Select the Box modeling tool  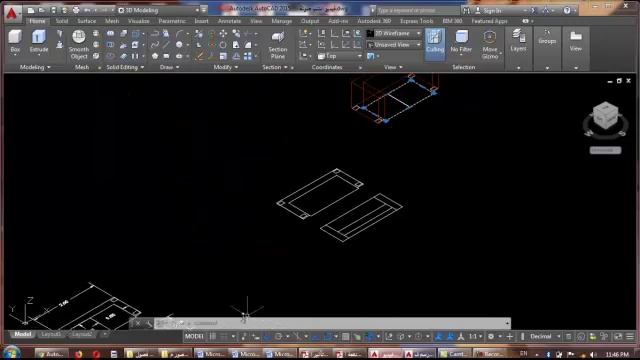[15, 41]
